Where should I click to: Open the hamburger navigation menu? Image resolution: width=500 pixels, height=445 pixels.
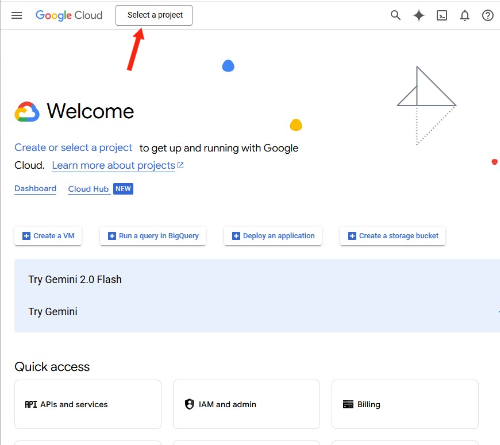(x=17, y=15)
